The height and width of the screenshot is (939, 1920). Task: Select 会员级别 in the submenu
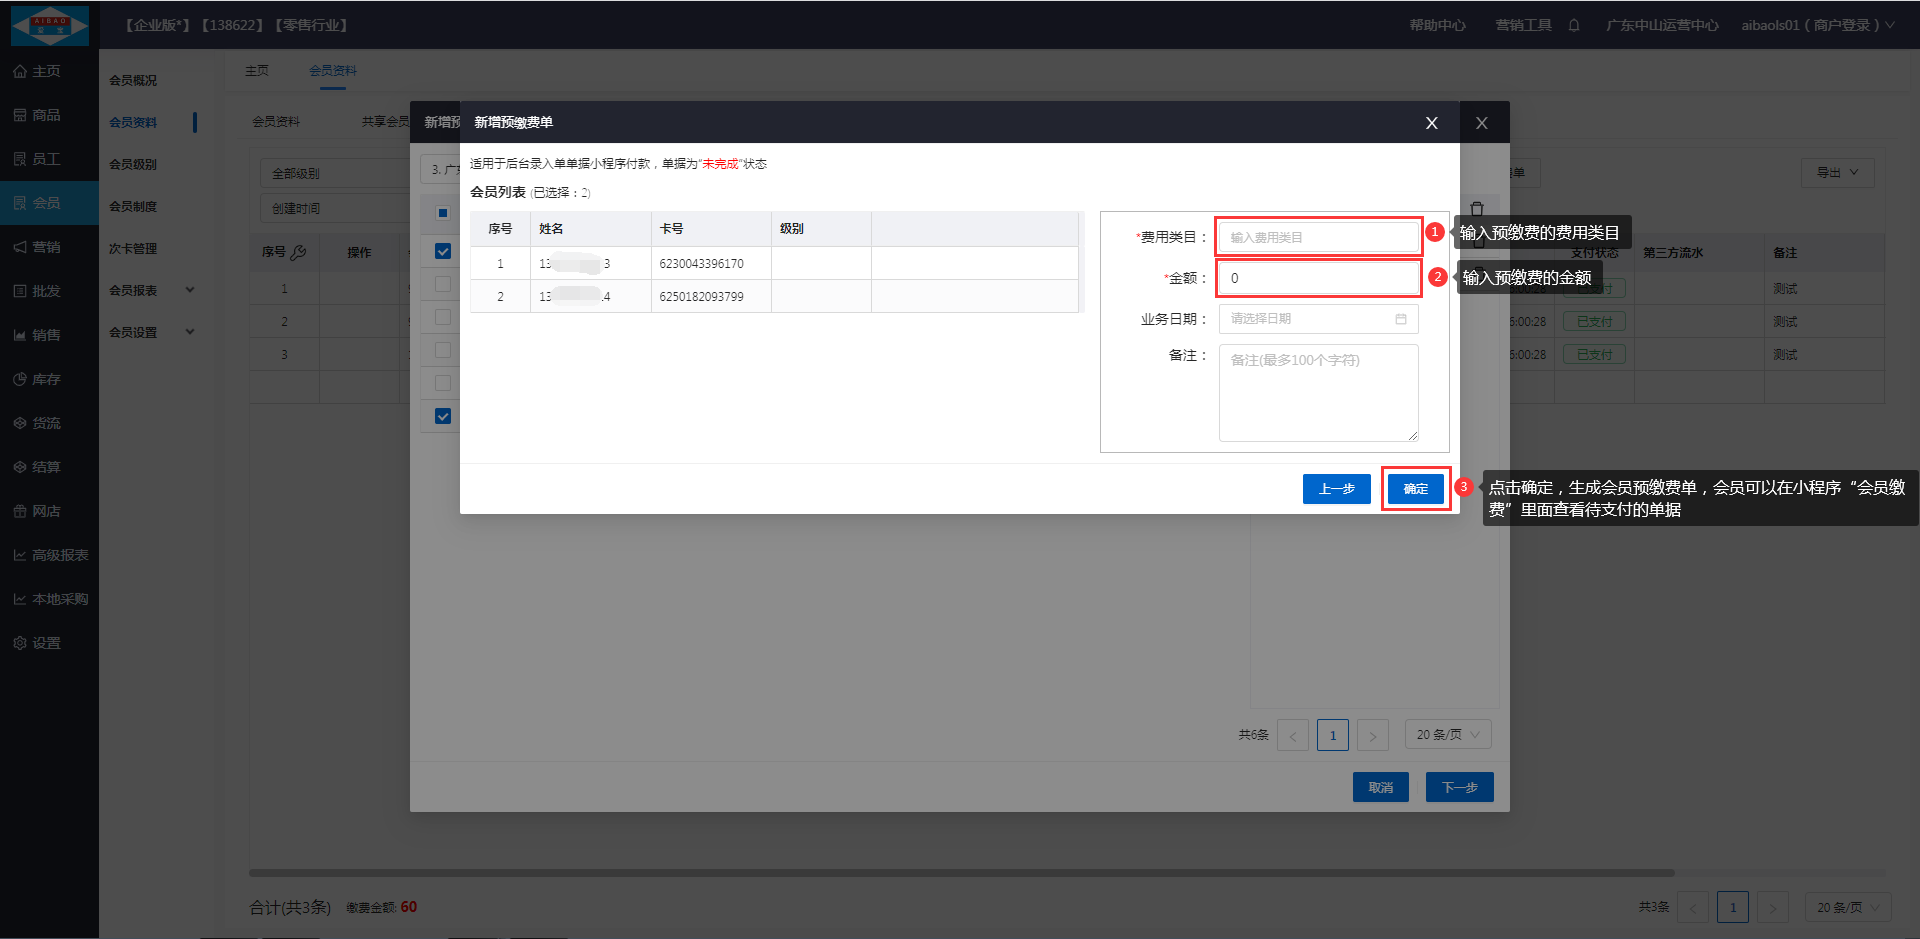pos(133,164)
